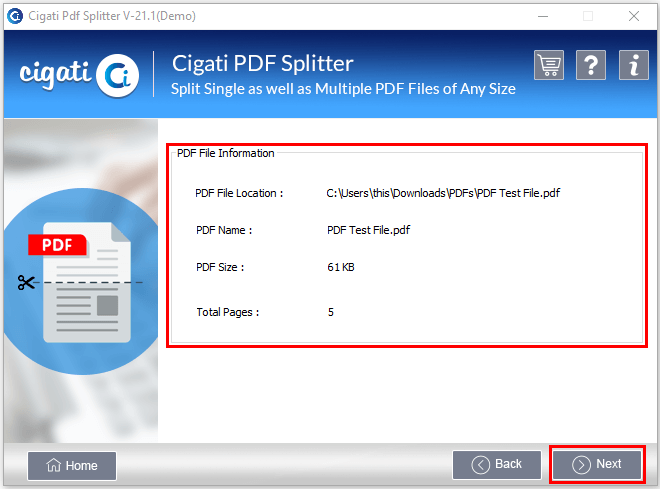Minimize the Cigati Pdf Splitter window
The height and width of the screenshot is (489, 660).
tap(543, 16)
